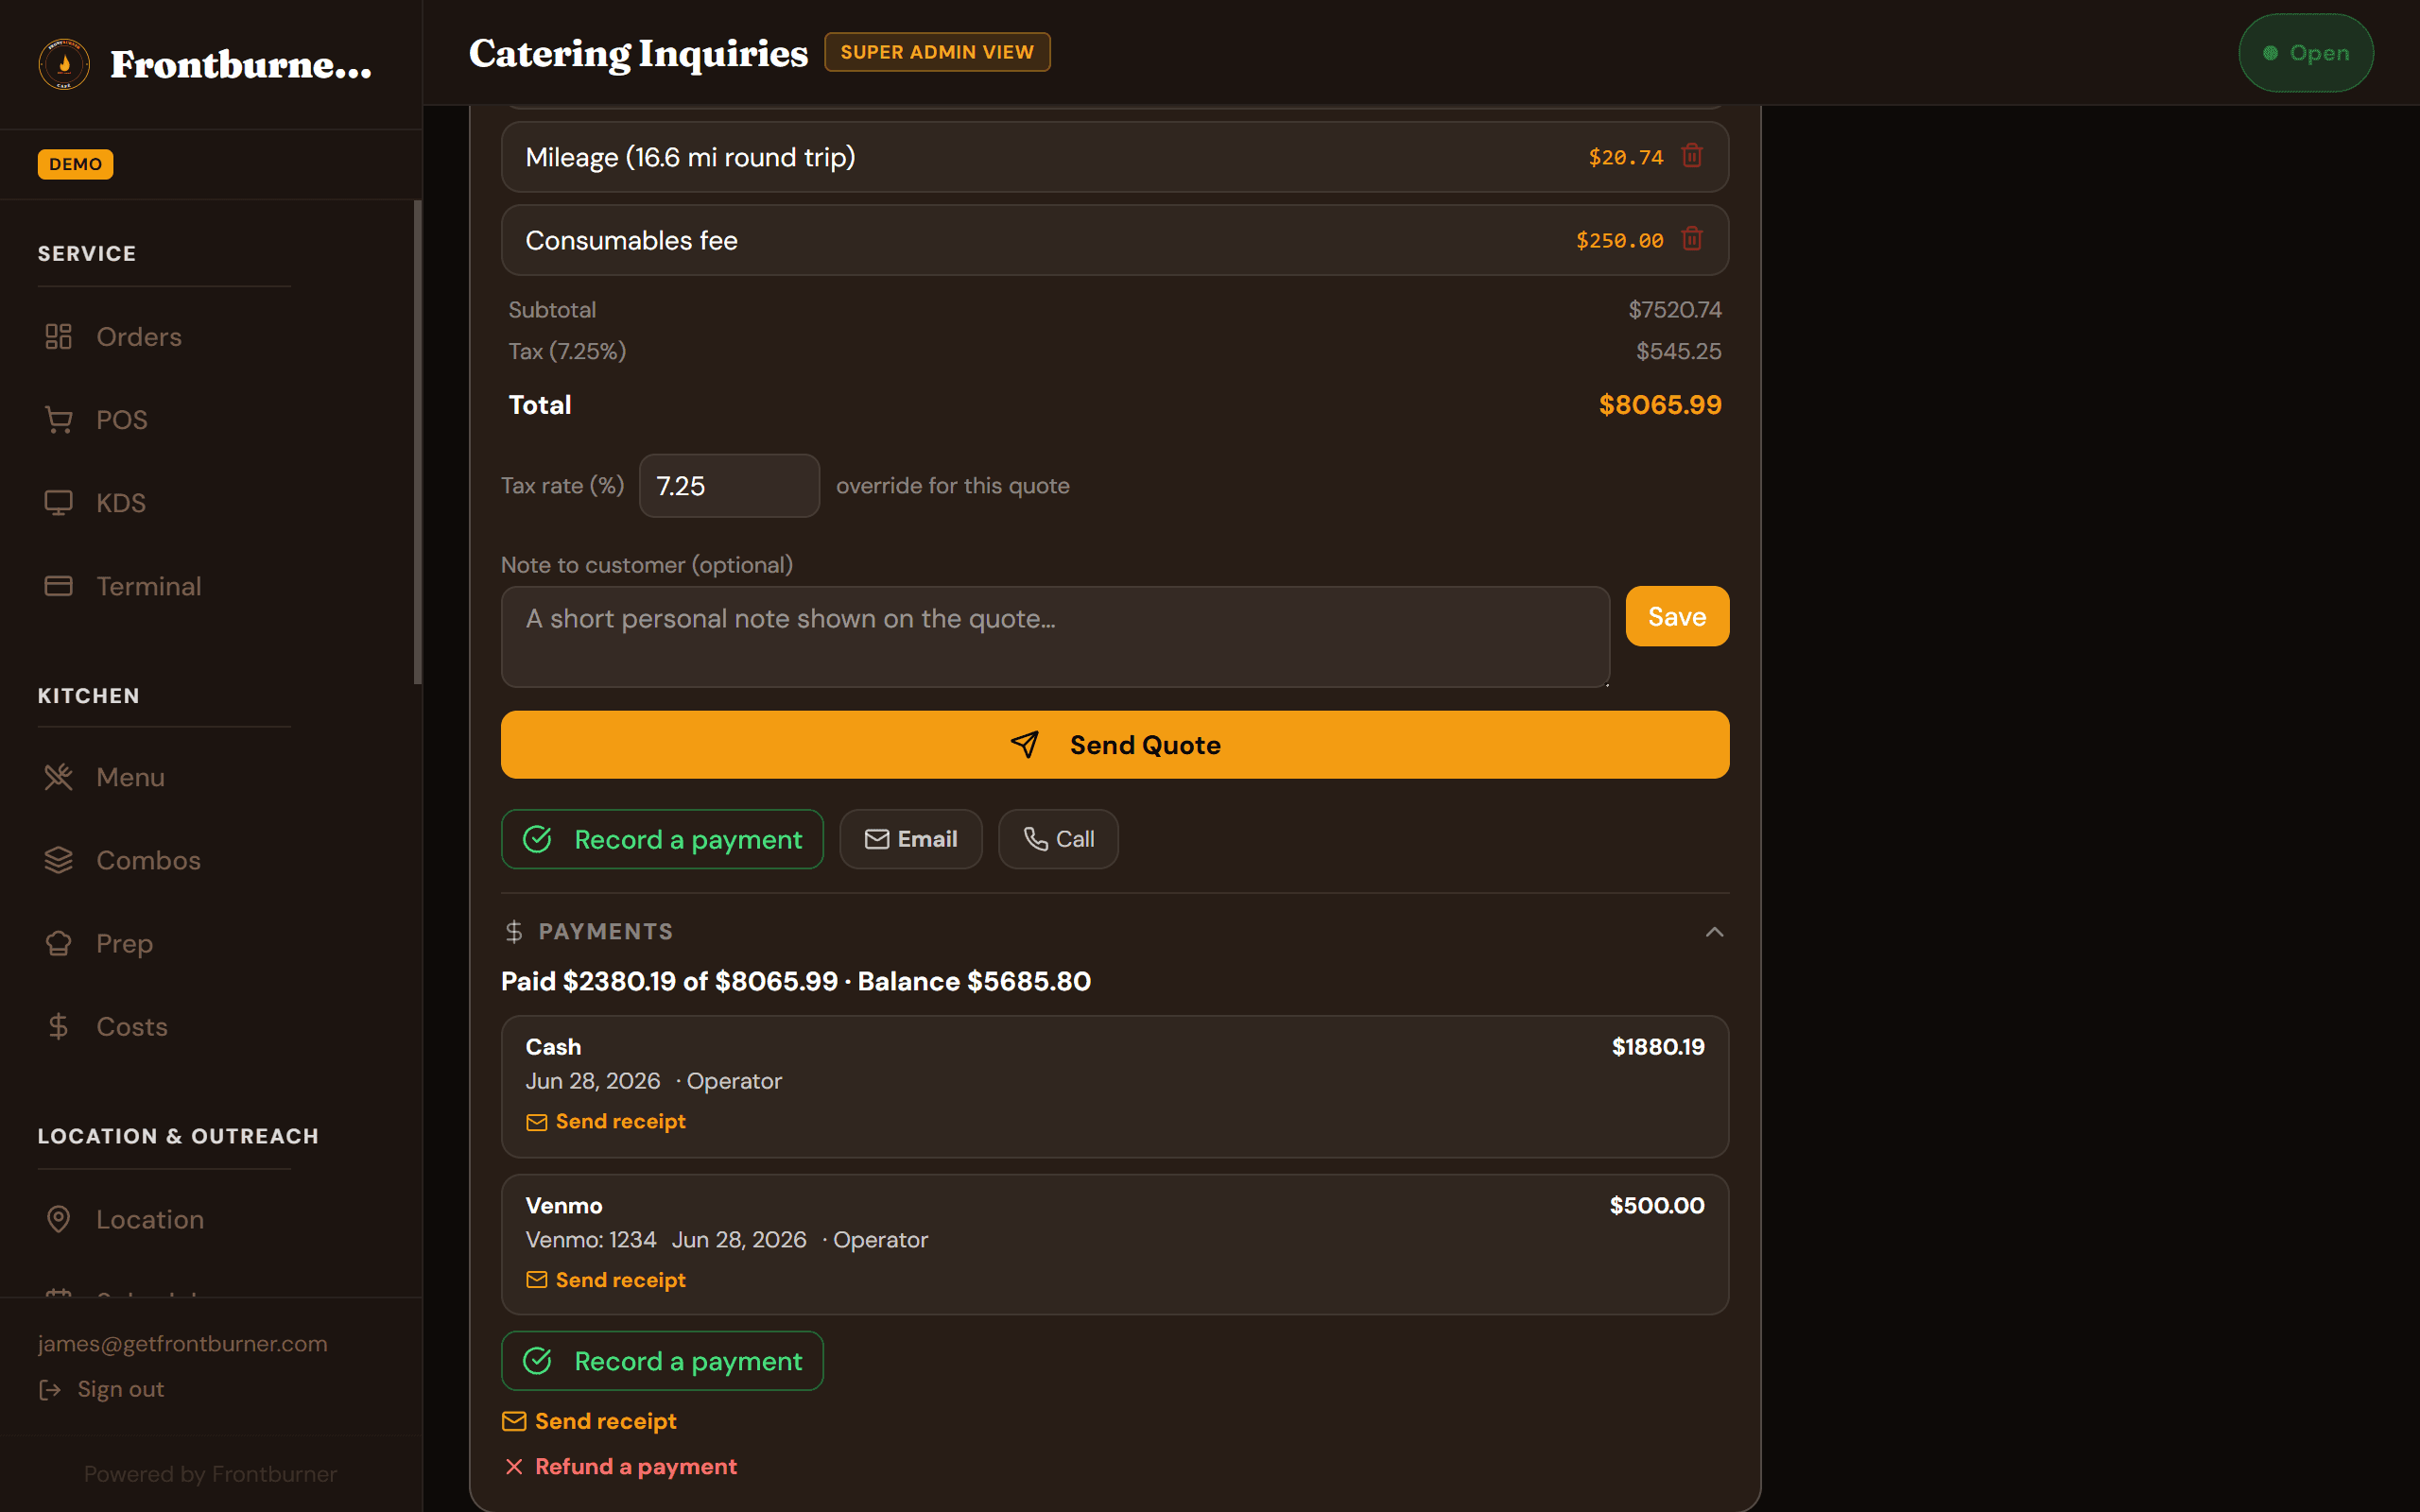
Task: Click the Subtotal value $7520.74
Action: click(1675, 310)
